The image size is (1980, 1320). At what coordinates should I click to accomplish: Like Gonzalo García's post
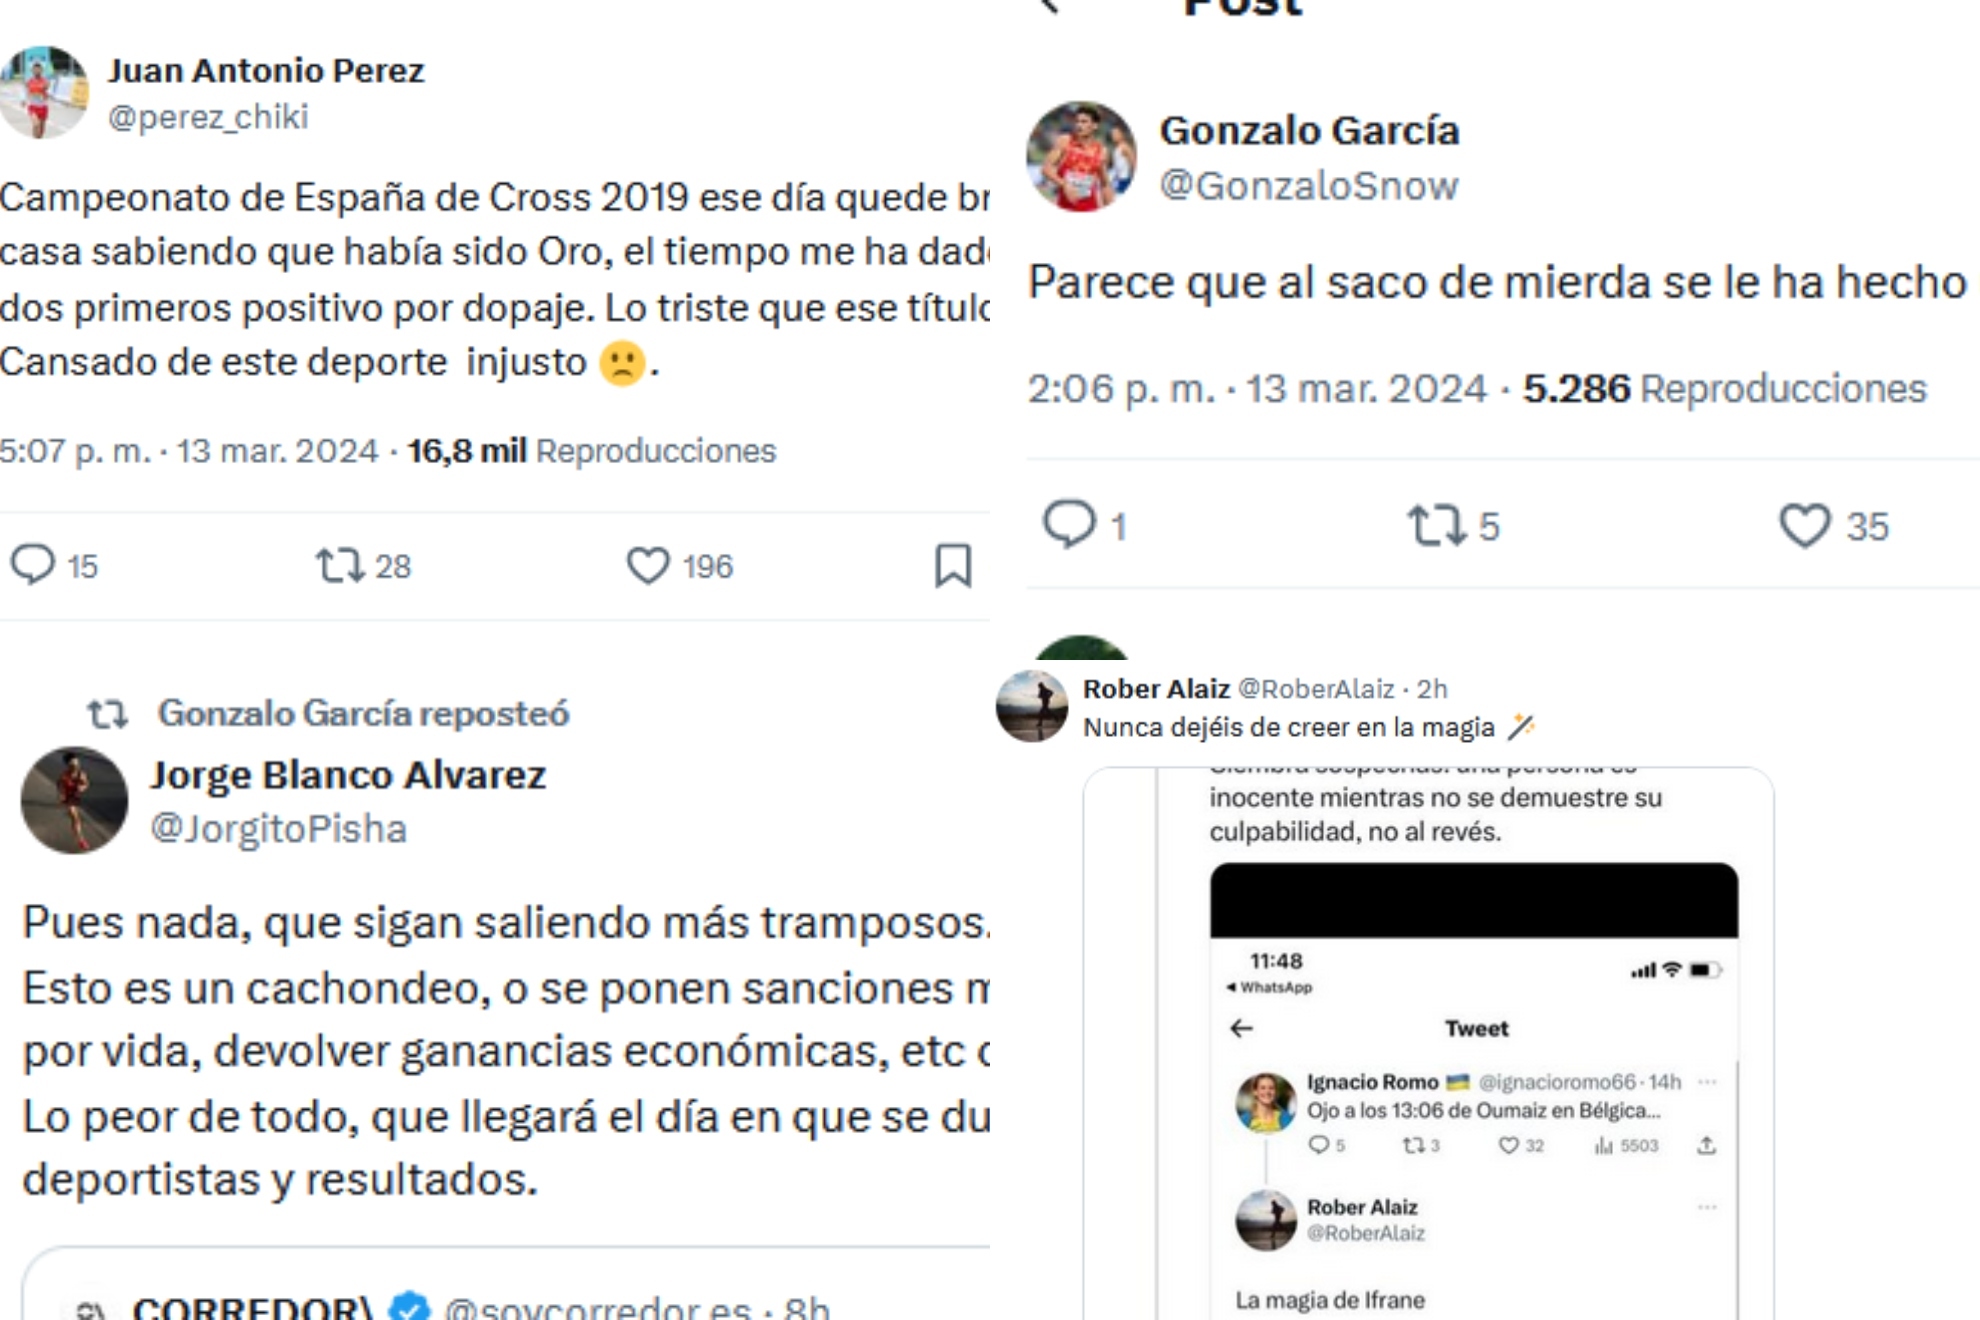coord(1804,525)
